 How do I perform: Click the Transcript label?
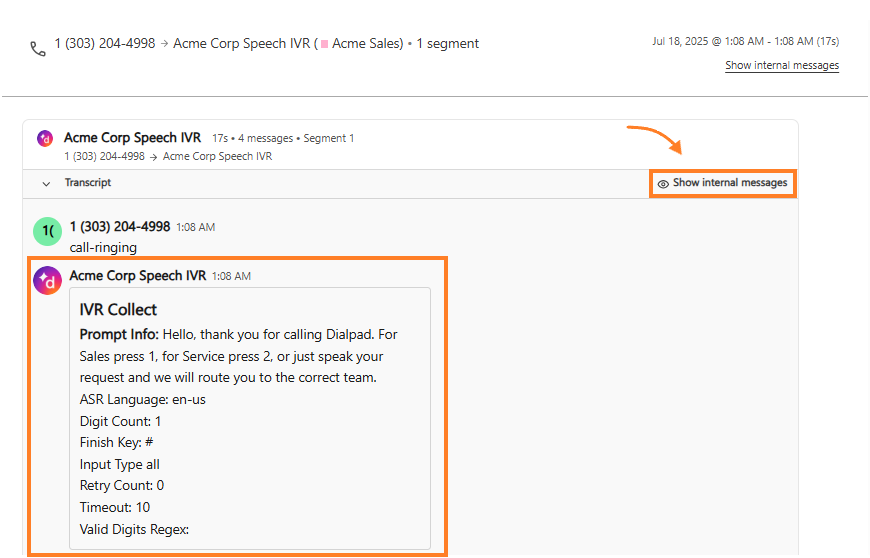[88, 182]
